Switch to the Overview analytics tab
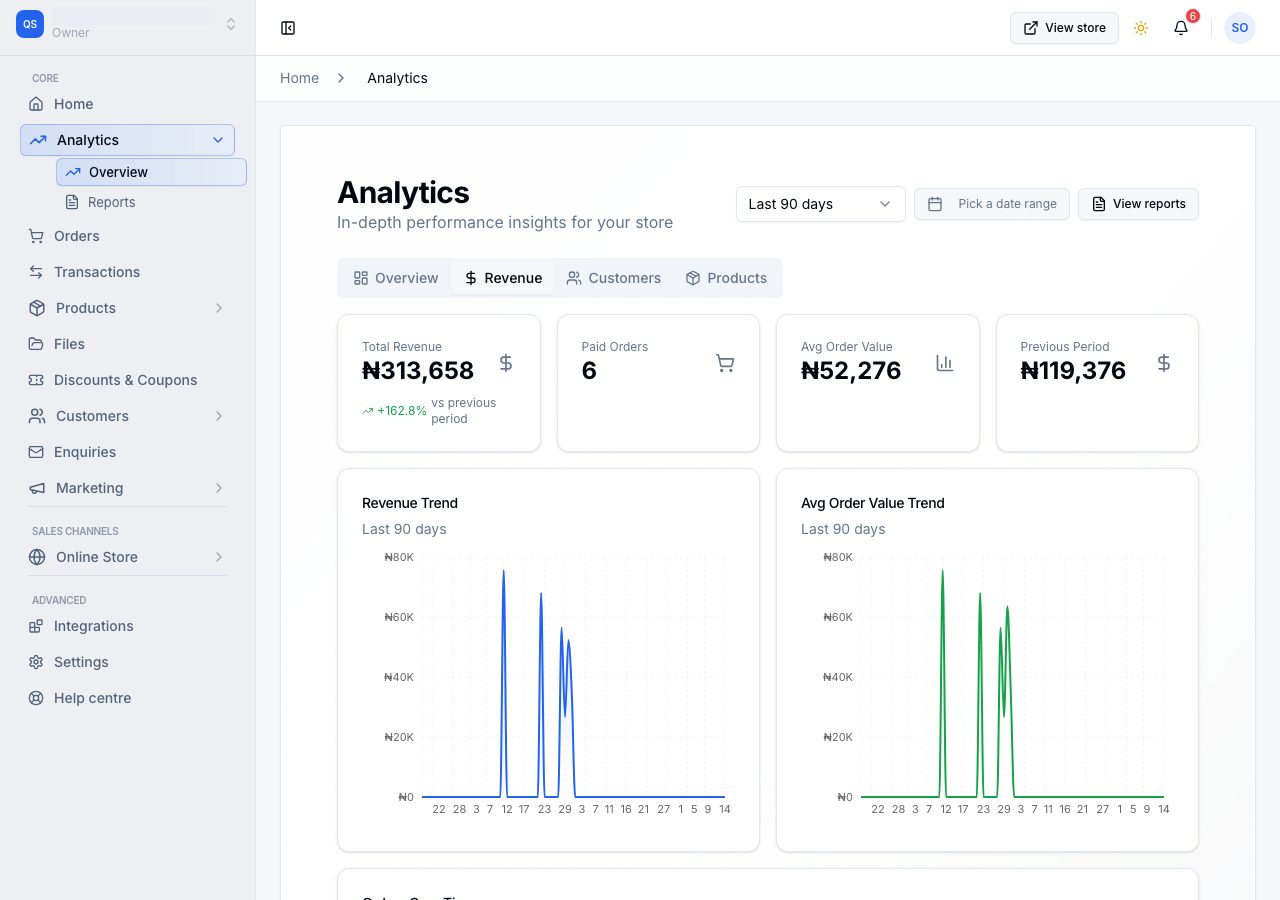The width and height of the screenshot is (1280, 900). (x=396, y=278)
